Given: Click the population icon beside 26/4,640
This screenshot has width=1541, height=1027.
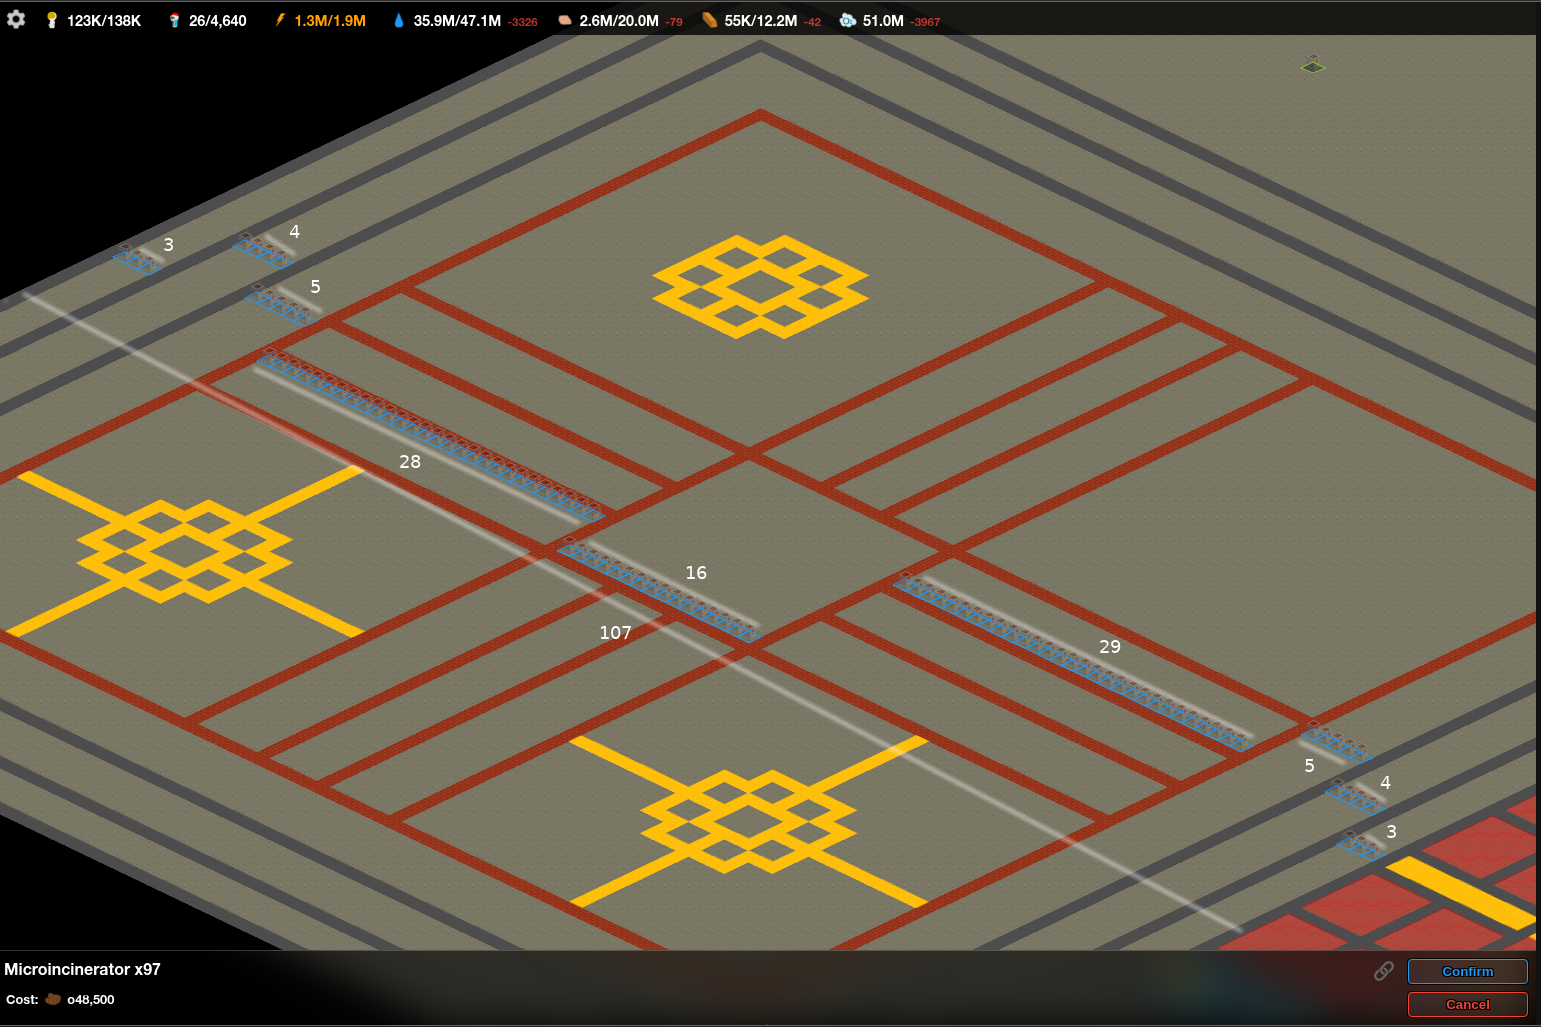Looking at the screenshot, I should pyautogui.click(x=174, y=20).
